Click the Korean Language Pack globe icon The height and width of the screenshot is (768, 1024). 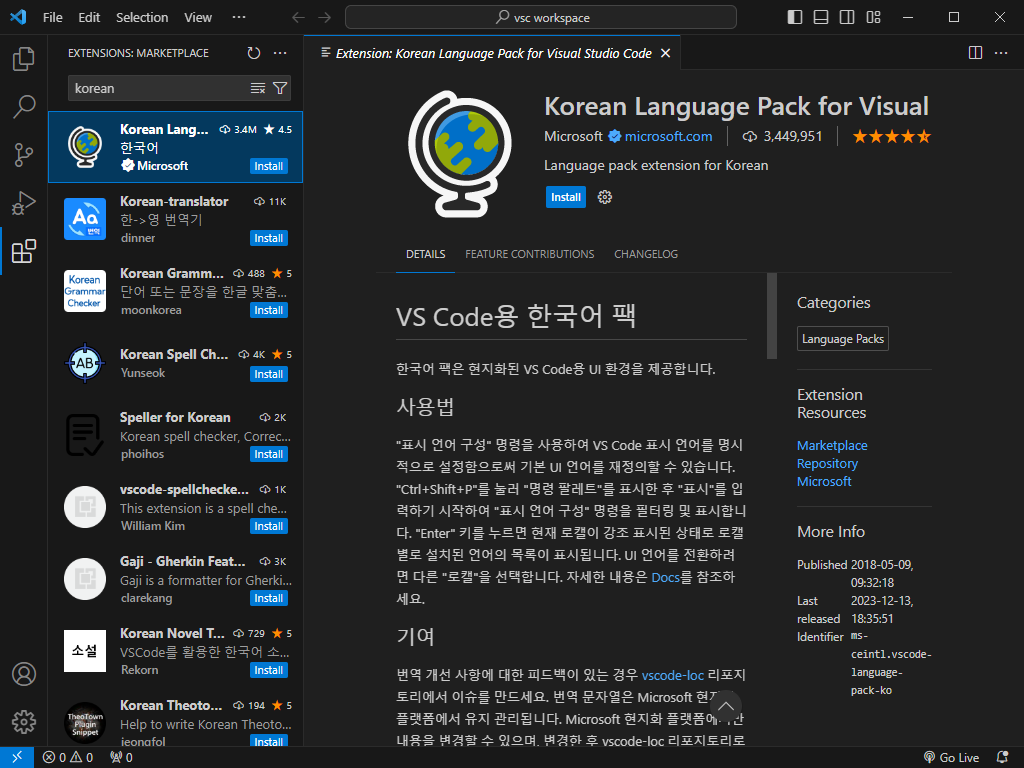460,154
